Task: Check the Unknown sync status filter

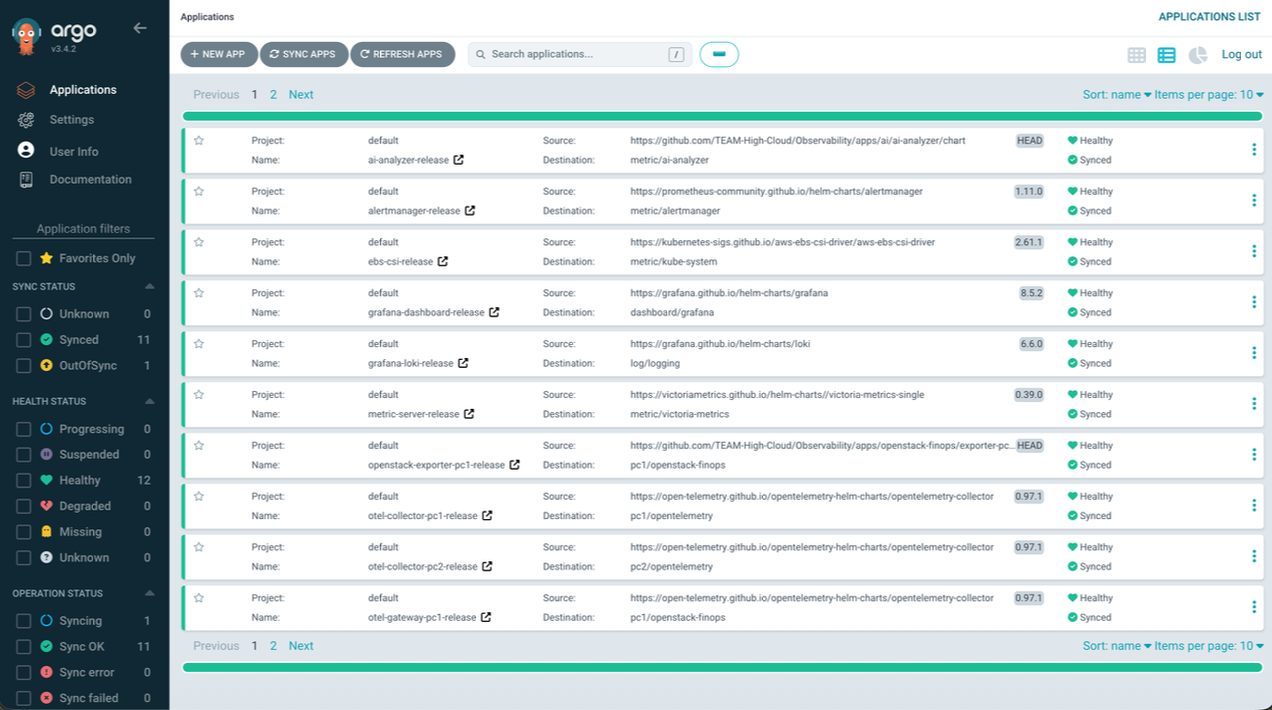Action: [23, 314]
